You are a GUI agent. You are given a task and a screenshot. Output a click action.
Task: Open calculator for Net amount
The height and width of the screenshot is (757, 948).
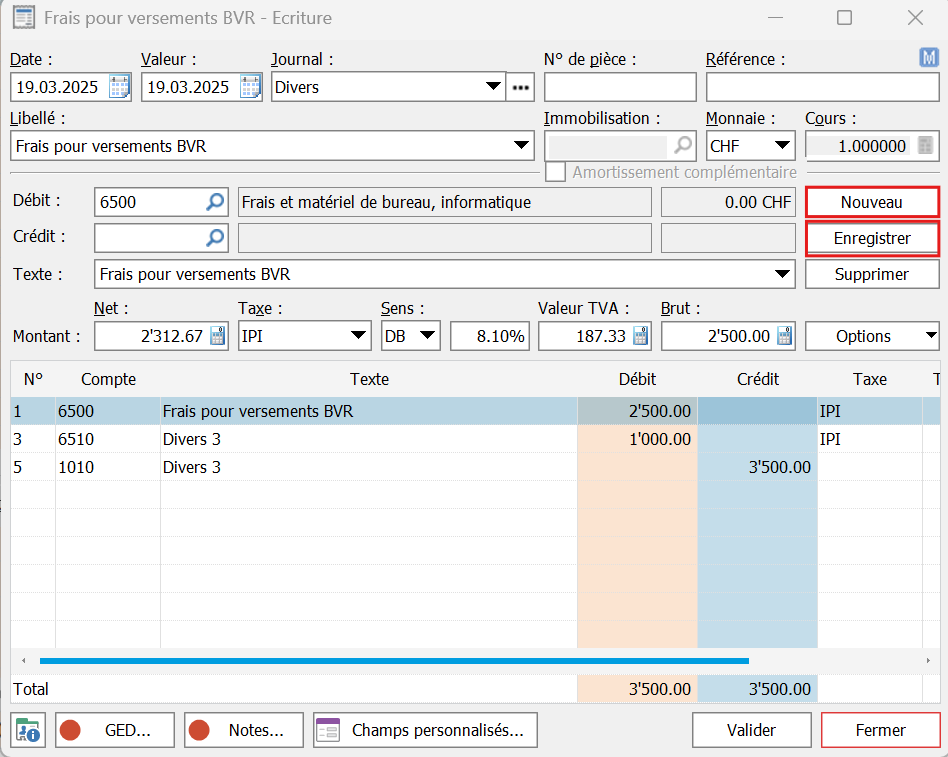tap(217, 337)
